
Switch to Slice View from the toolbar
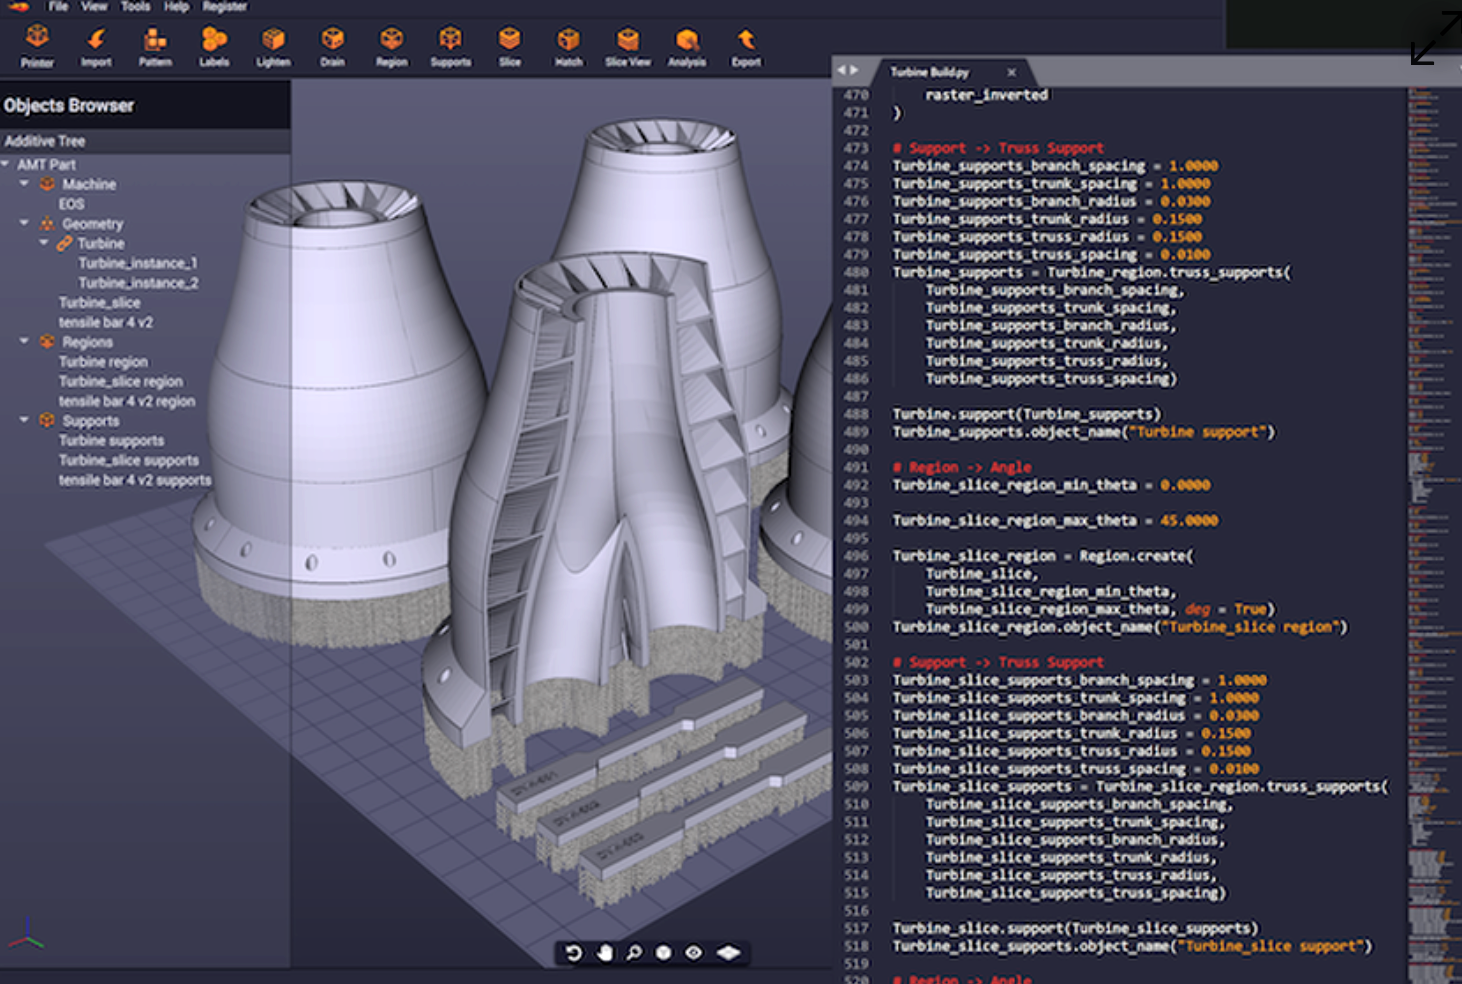tap(627, 46)
